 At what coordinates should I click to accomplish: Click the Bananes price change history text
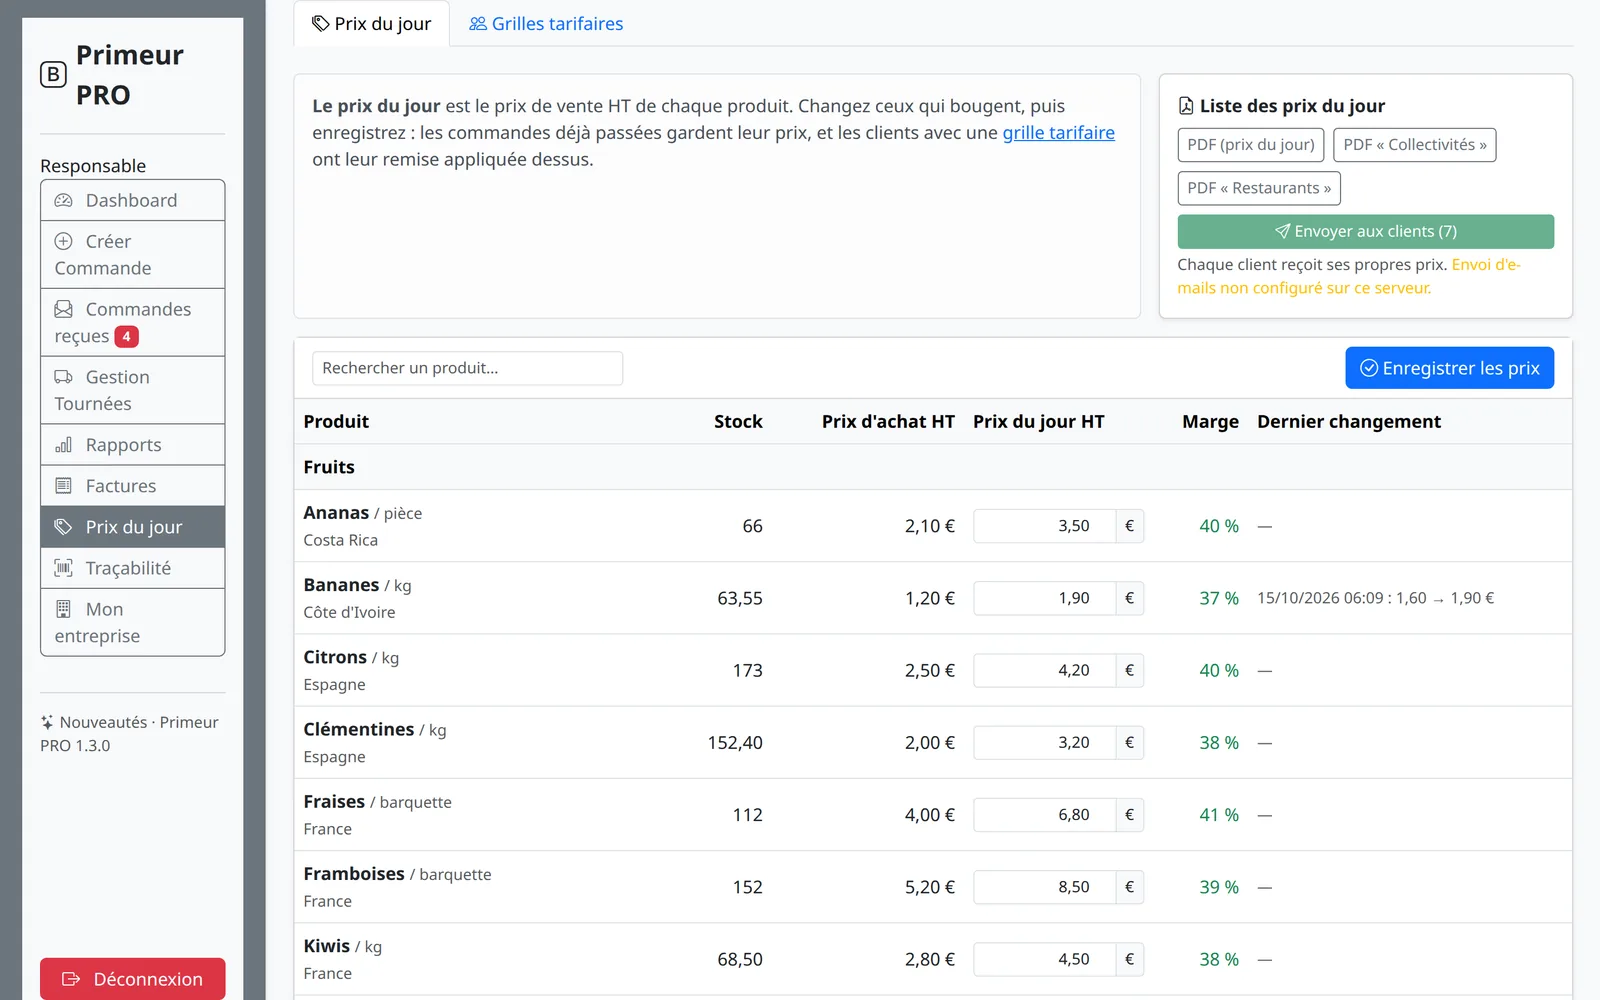(x=1375, y=598)
